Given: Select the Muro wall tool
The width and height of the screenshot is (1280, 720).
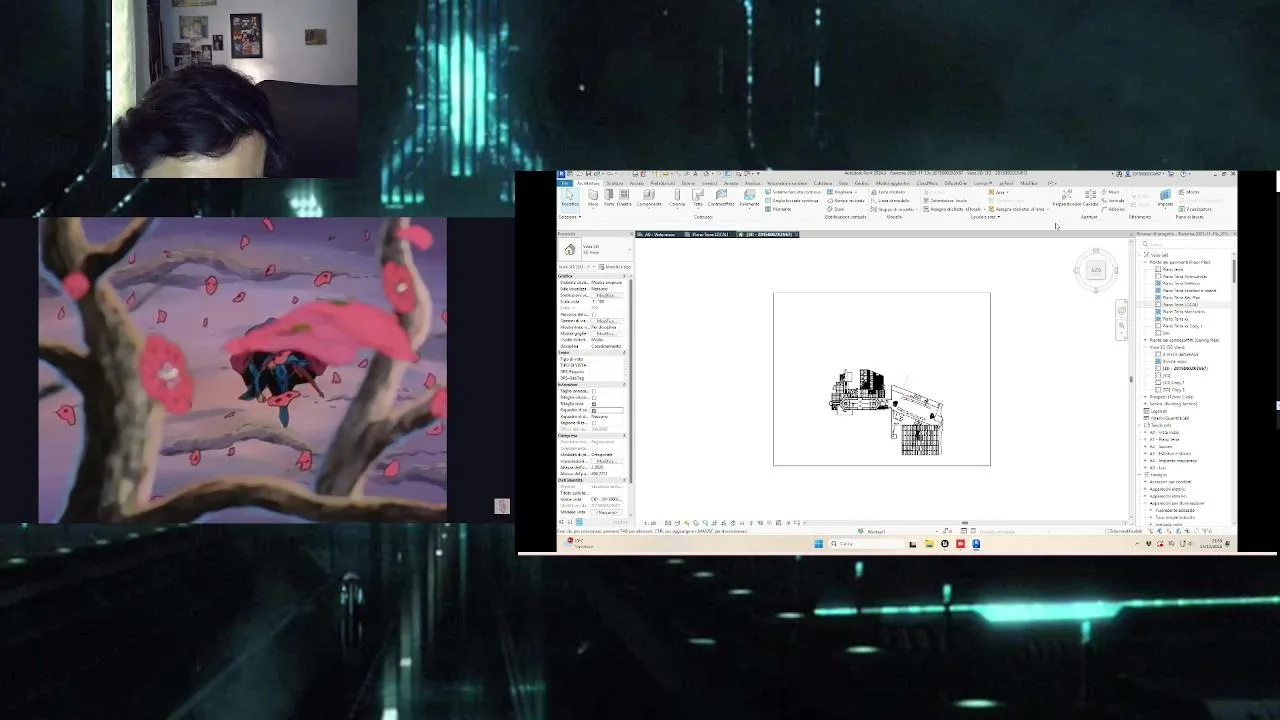Looking at the screenshot, I should [593, 197].
